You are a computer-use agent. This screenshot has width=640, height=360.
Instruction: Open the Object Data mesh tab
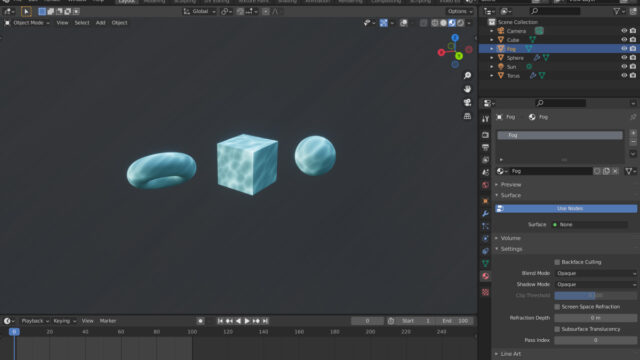[x=485, y=263]
